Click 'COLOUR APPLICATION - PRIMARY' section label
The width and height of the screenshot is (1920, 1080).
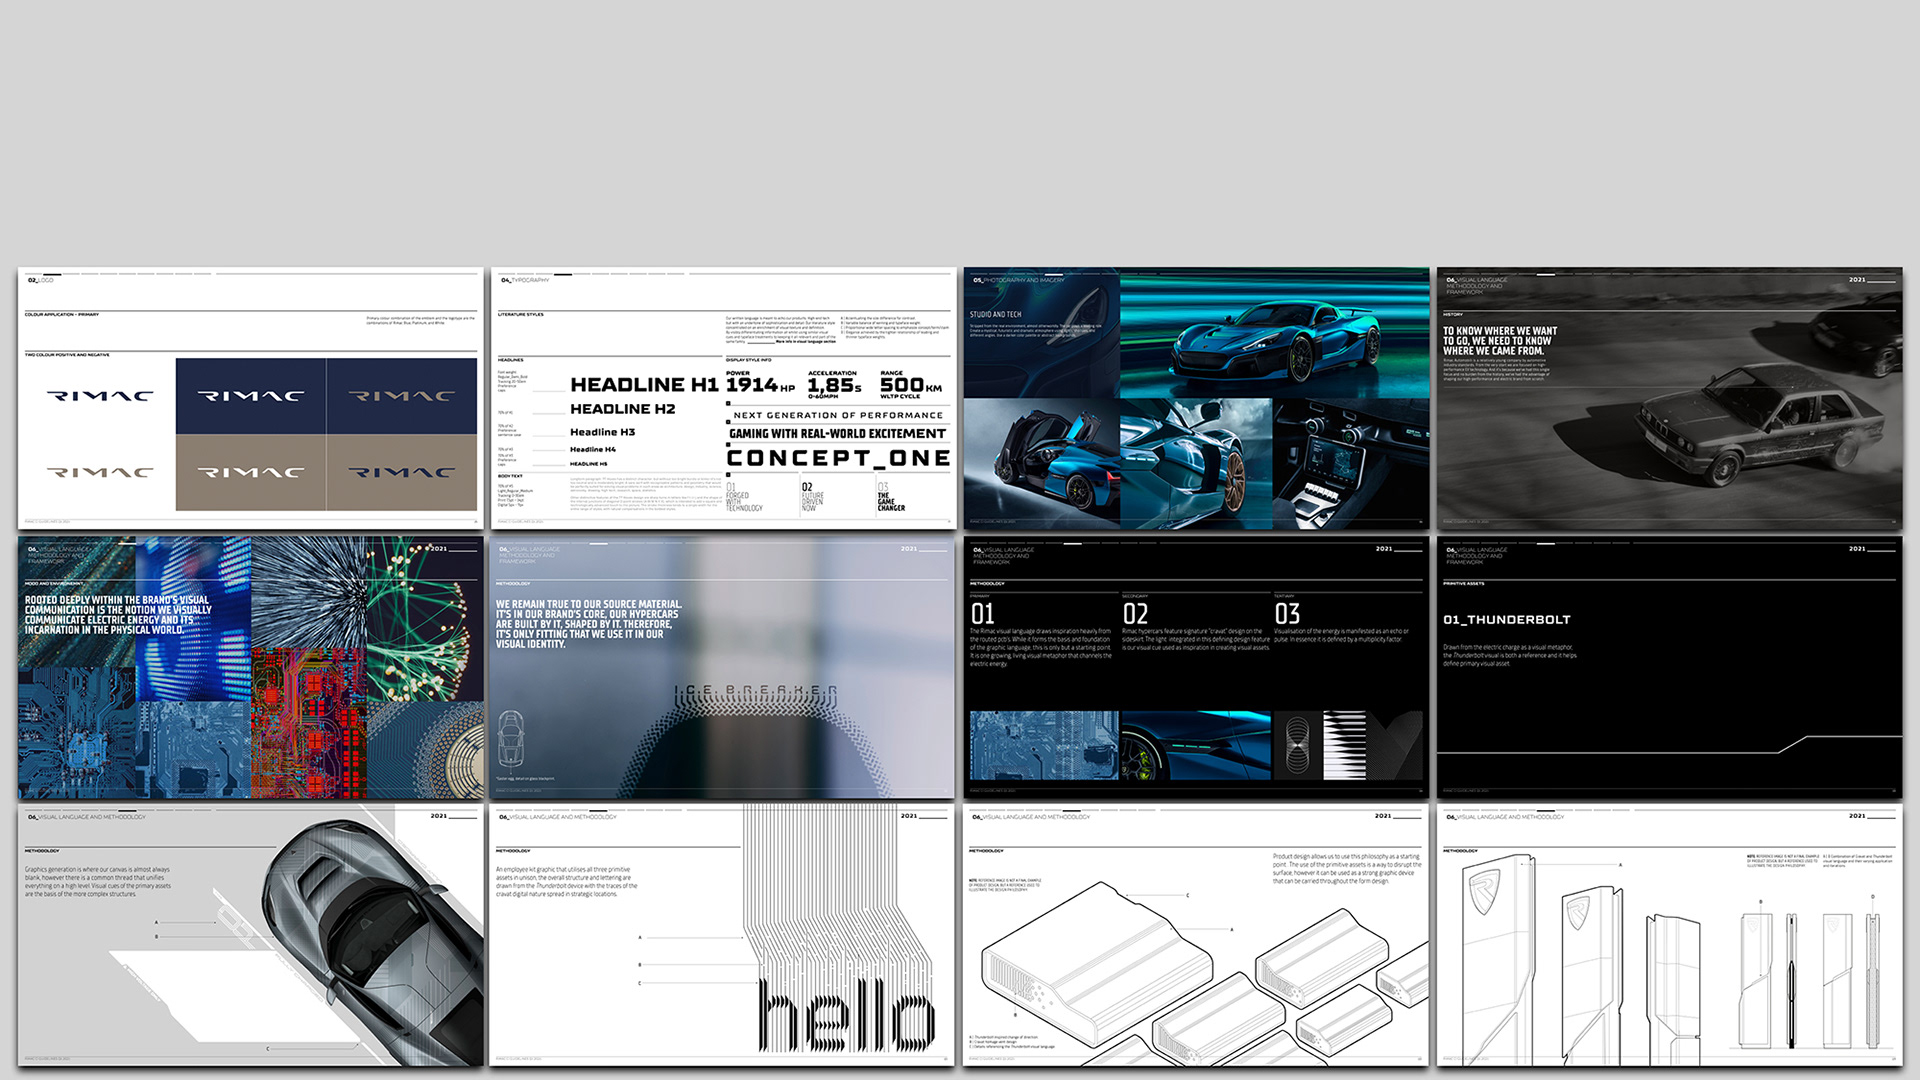coord(62,314)
